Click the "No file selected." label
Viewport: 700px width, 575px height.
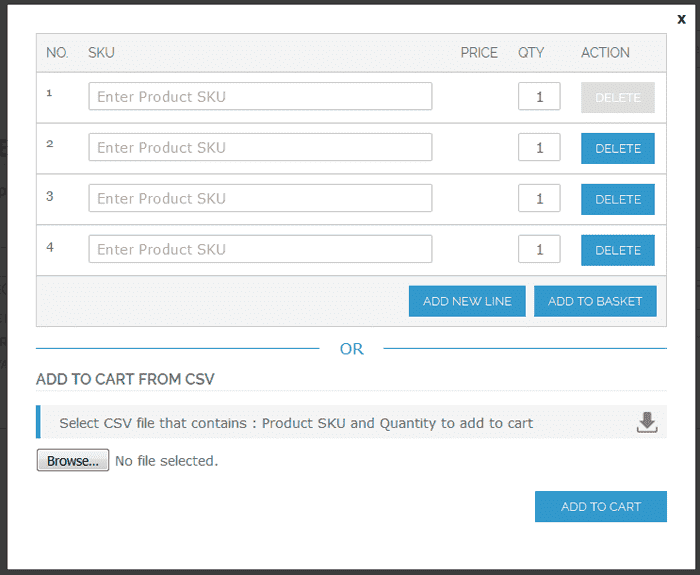[166, 461]
